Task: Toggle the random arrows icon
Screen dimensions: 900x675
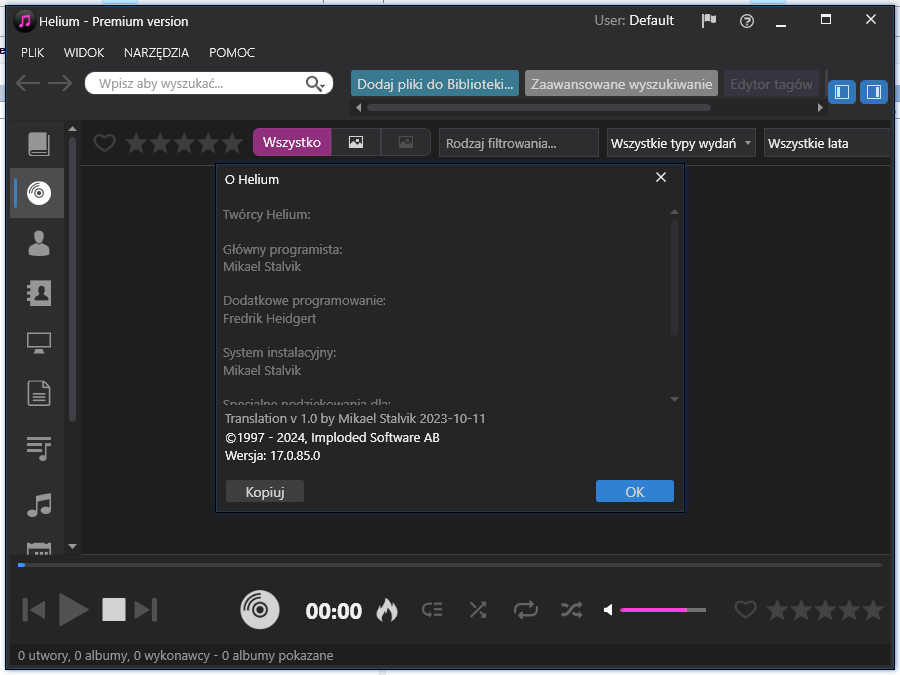Action: [572, 610]
